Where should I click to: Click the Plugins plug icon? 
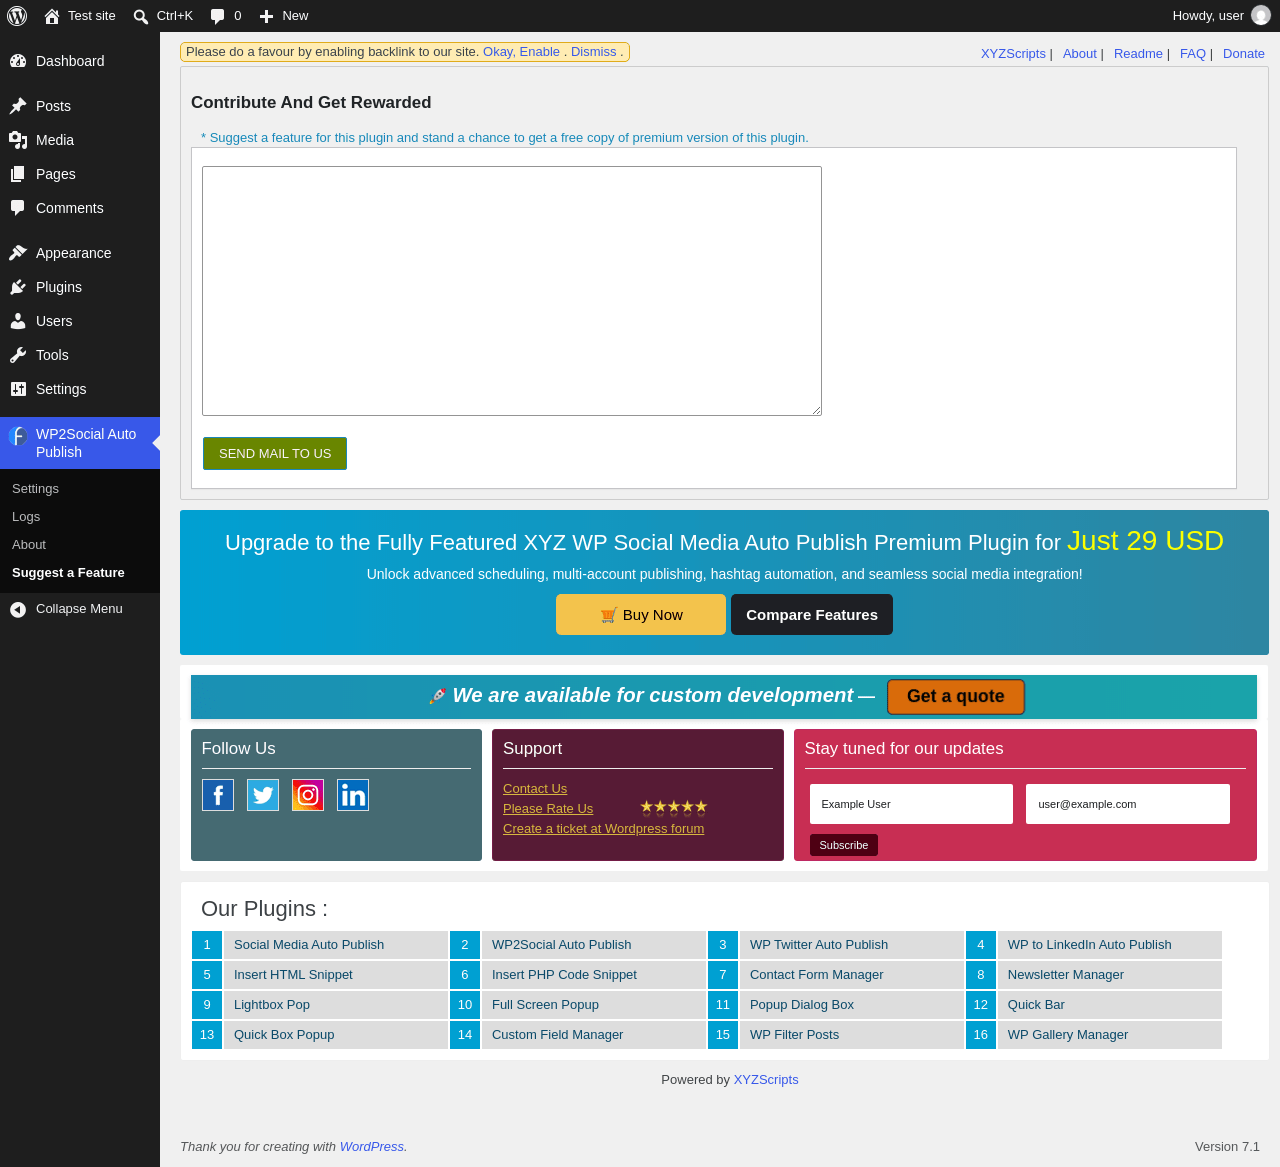[x=18, y=287]
